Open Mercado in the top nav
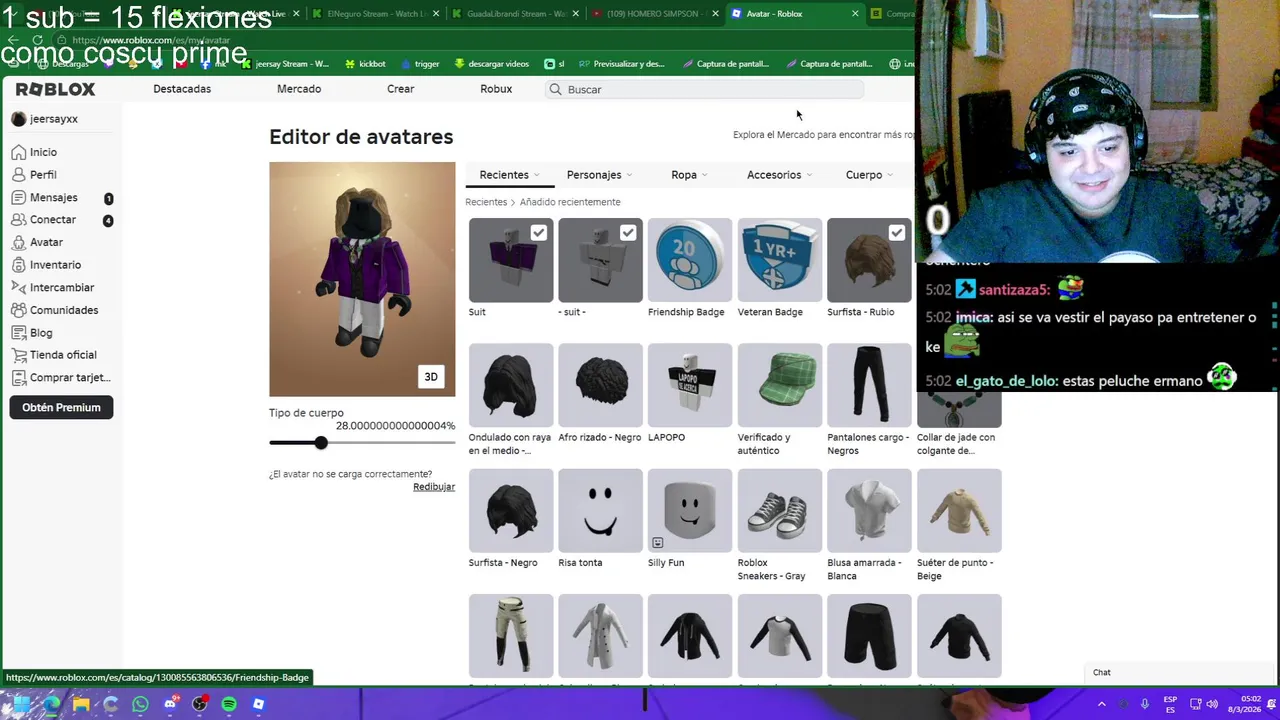1280x720 pixels. [x=299, y=89]
